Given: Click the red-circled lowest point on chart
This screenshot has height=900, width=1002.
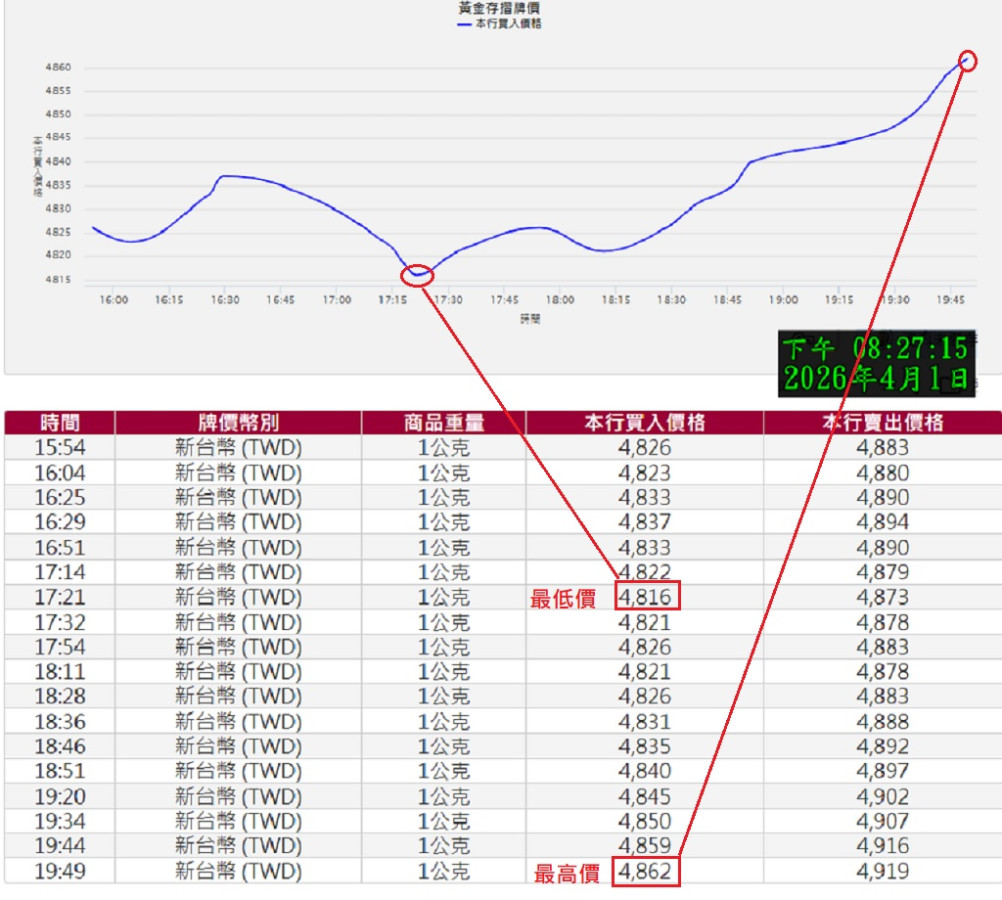Looking at the screenshot, I should pos(417,275).
